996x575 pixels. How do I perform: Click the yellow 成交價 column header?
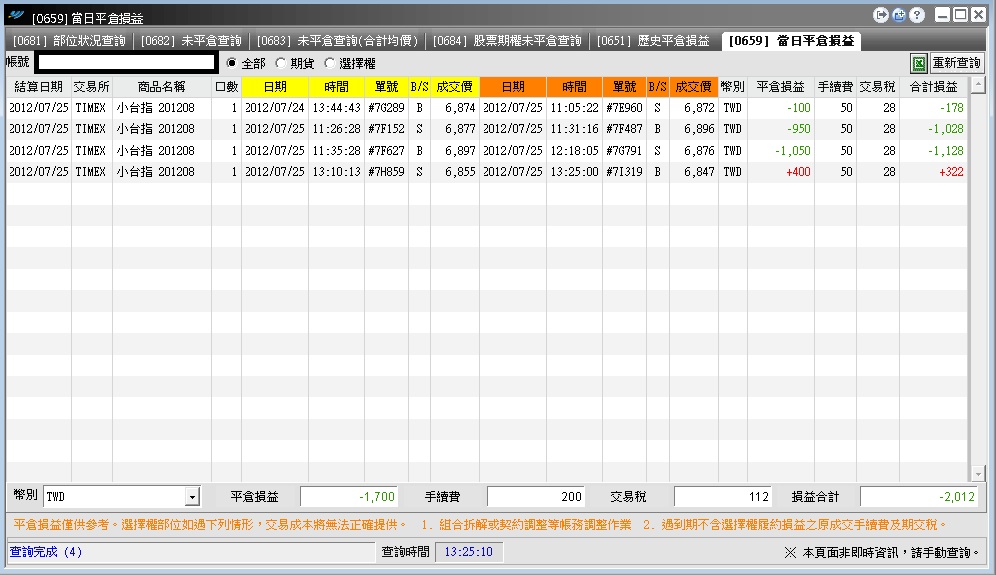pyautogui.click(x=455, y=87)
